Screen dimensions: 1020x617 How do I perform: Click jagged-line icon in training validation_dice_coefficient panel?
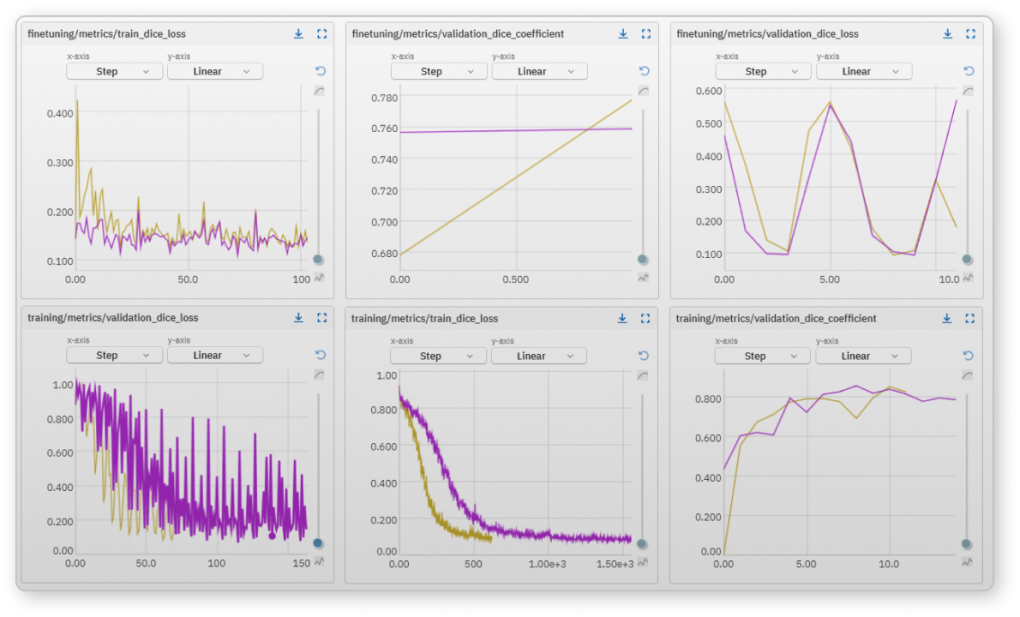click(x=967, y=562)
